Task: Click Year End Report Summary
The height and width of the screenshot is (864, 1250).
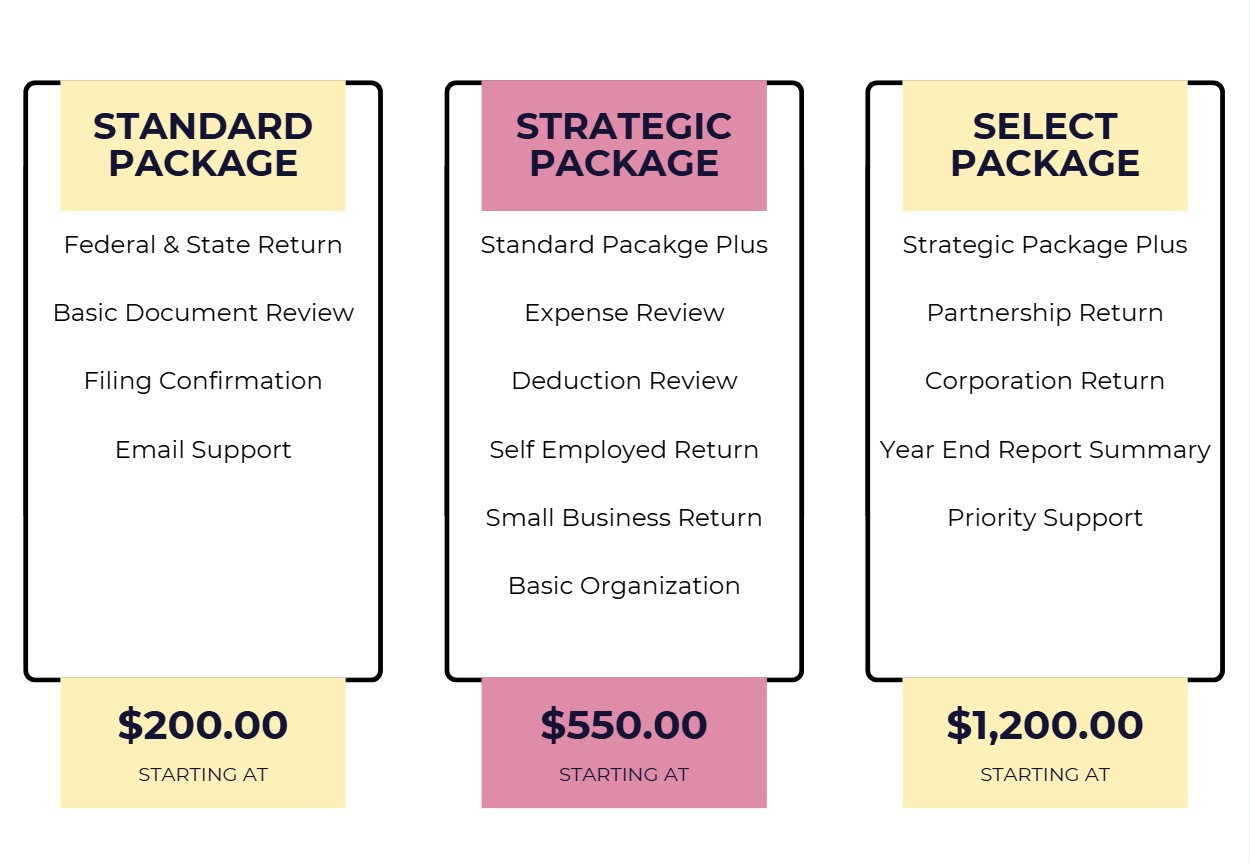Action: tap(1045, 450)
